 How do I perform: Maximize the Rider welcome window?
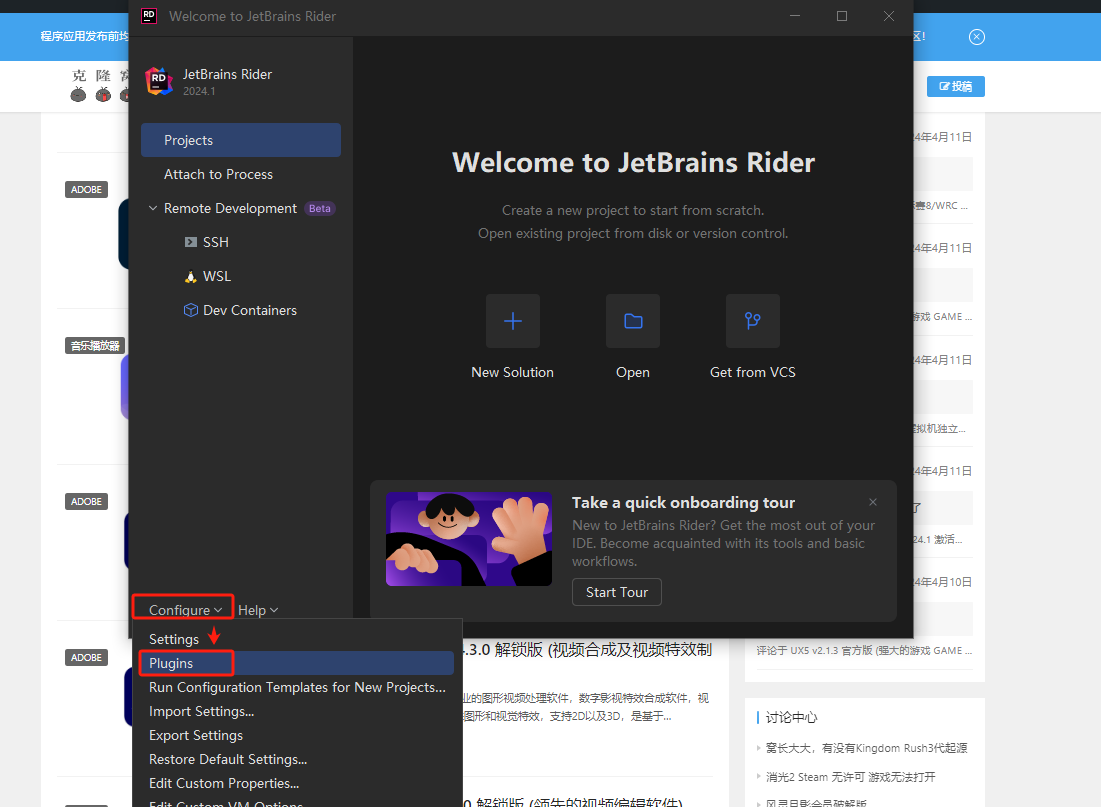point(842,16)
